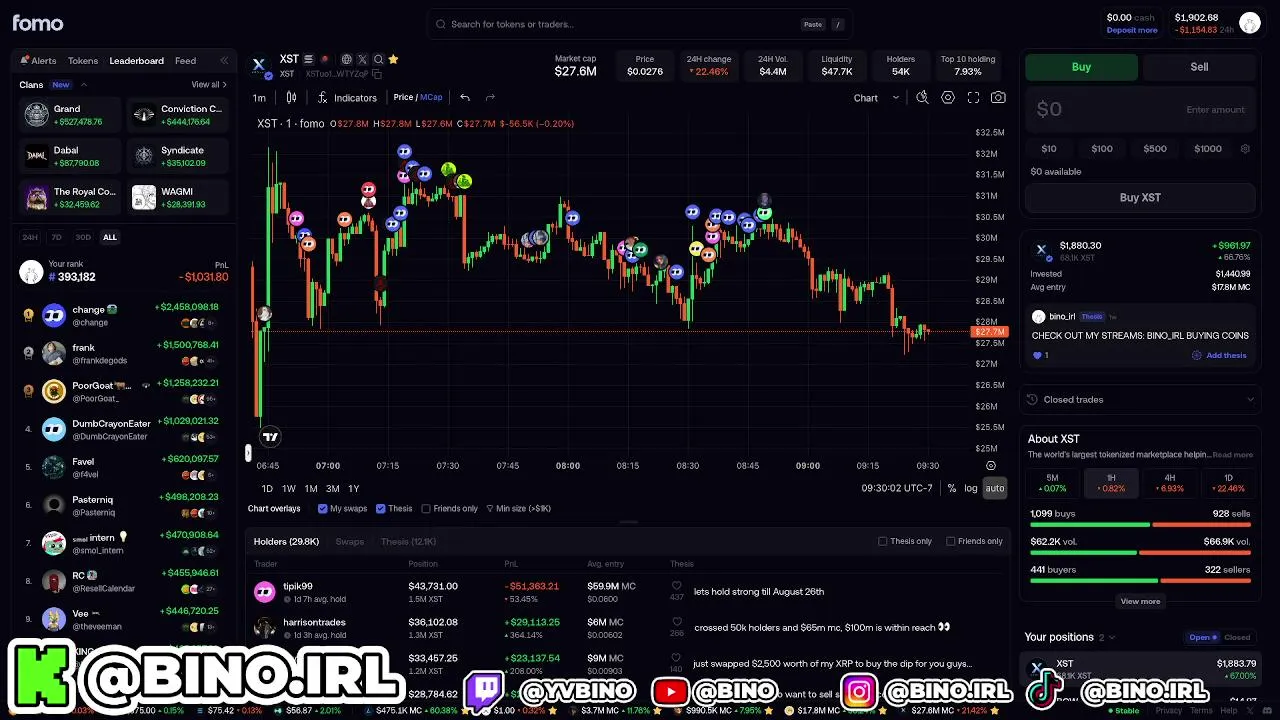
Task: Copy the XST contract address
Action: [x=377, y=74]
